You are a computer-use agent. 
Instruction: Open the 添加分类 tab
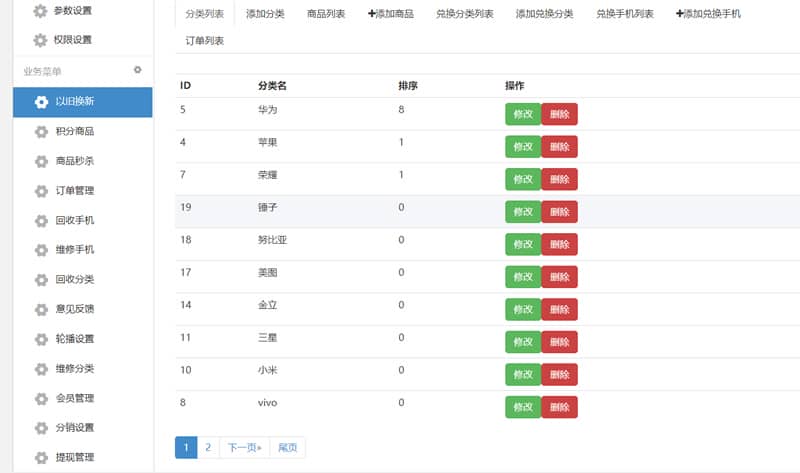coord(265,14)
